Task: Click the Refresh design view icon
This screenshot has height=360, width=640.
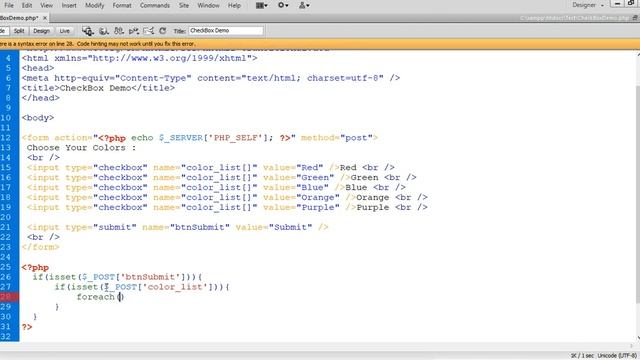Action: pos(162,31)
